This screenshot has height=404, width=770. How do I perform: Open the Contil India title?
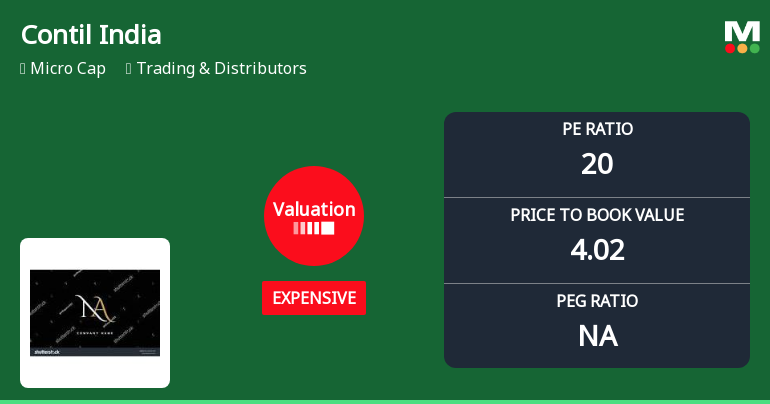click(91, 35)
